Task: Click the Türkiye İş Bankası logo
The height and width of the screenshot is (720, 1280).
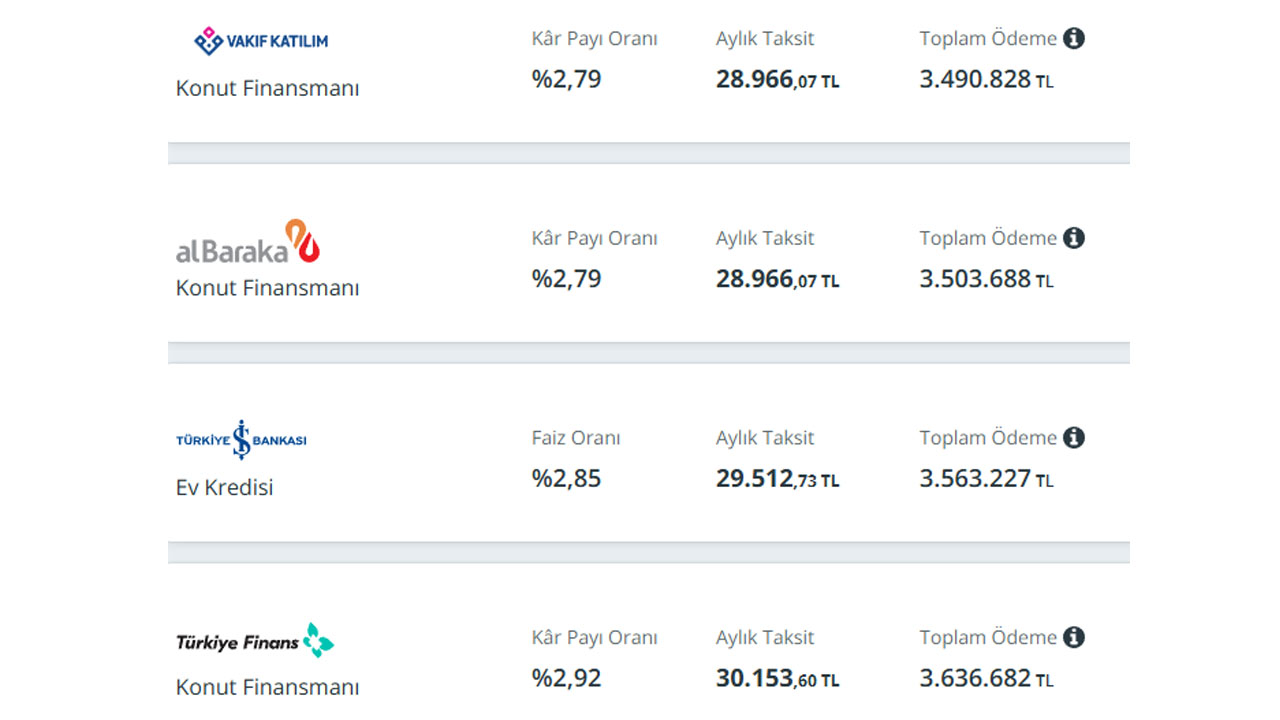Action: [x=241, y=440]
